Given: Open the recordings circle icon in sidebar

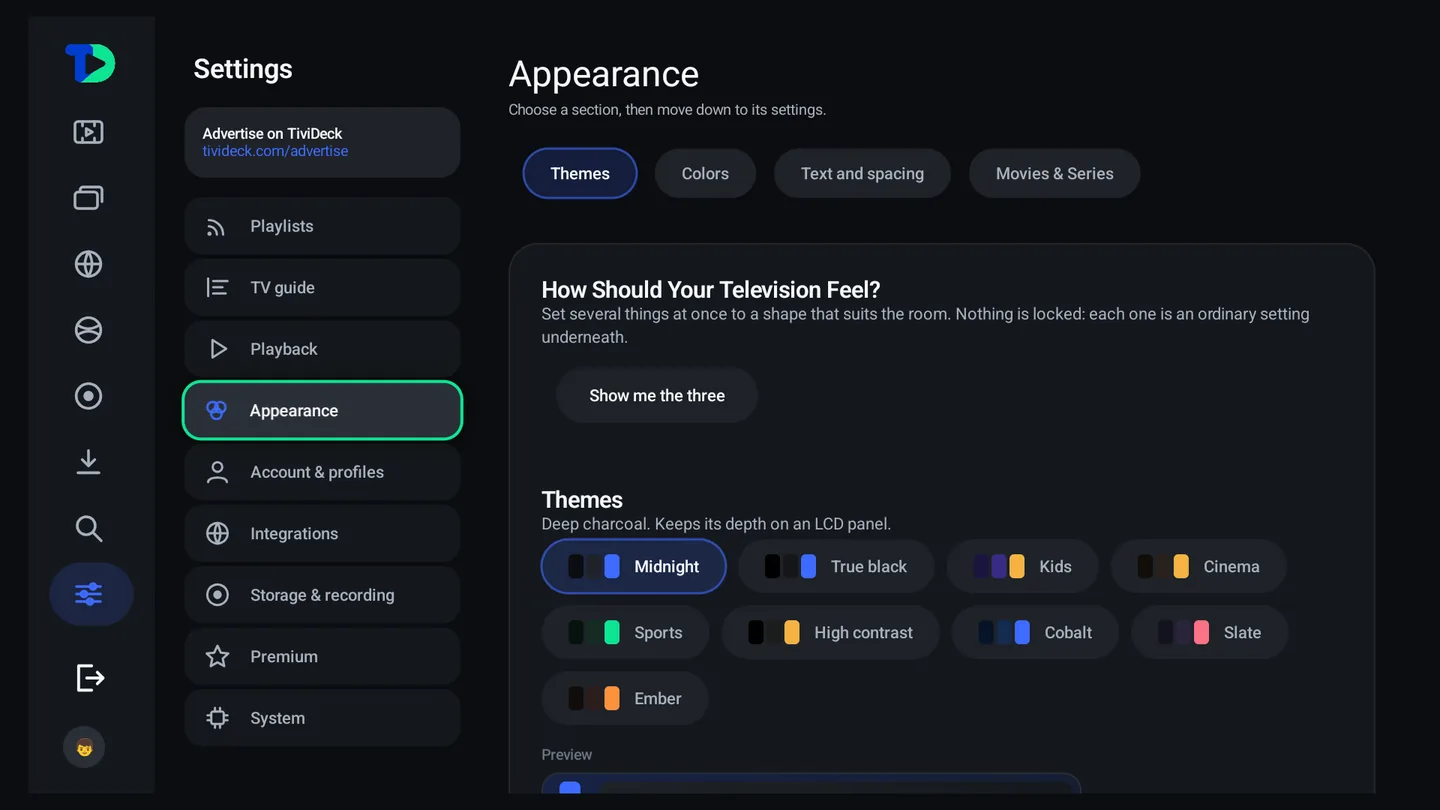Looking at the screenshot, I should point(89,396).
